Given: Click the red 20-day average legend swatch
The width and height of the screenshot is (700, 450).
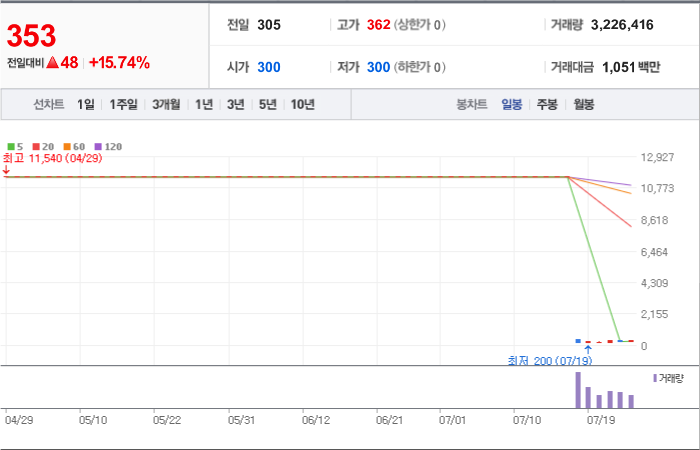Looking at the screenshot, I should pyautogui.click(x=36, y=146).
